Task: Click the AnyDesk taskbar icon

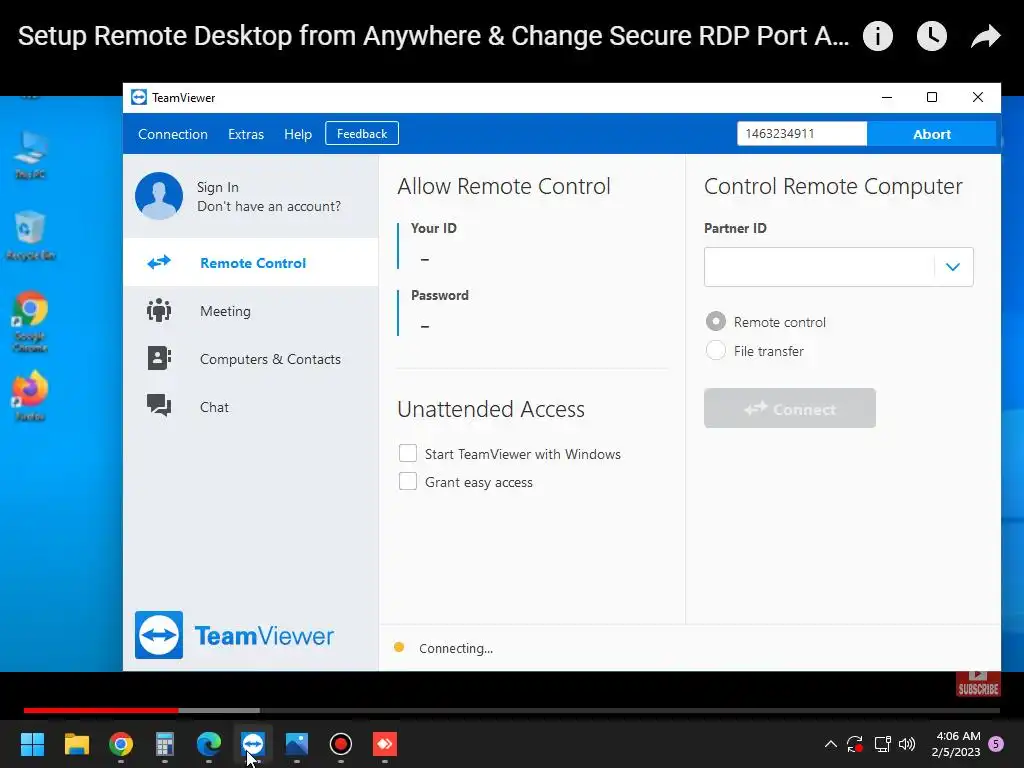Action: [385, 744]
